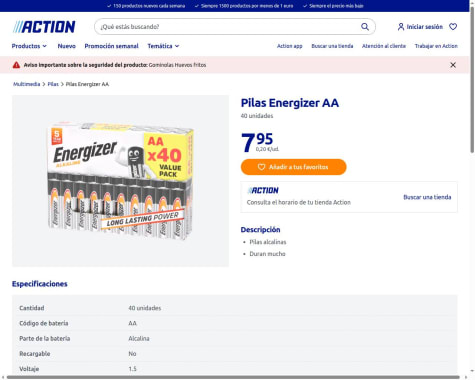Click the vertical page scrollbar
475x380 pixels.
tap(472, 80)
